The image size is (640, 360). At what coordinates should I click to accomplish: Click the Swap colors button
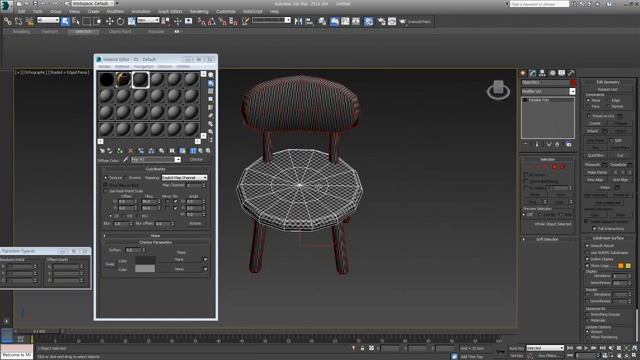pos(110,264)
